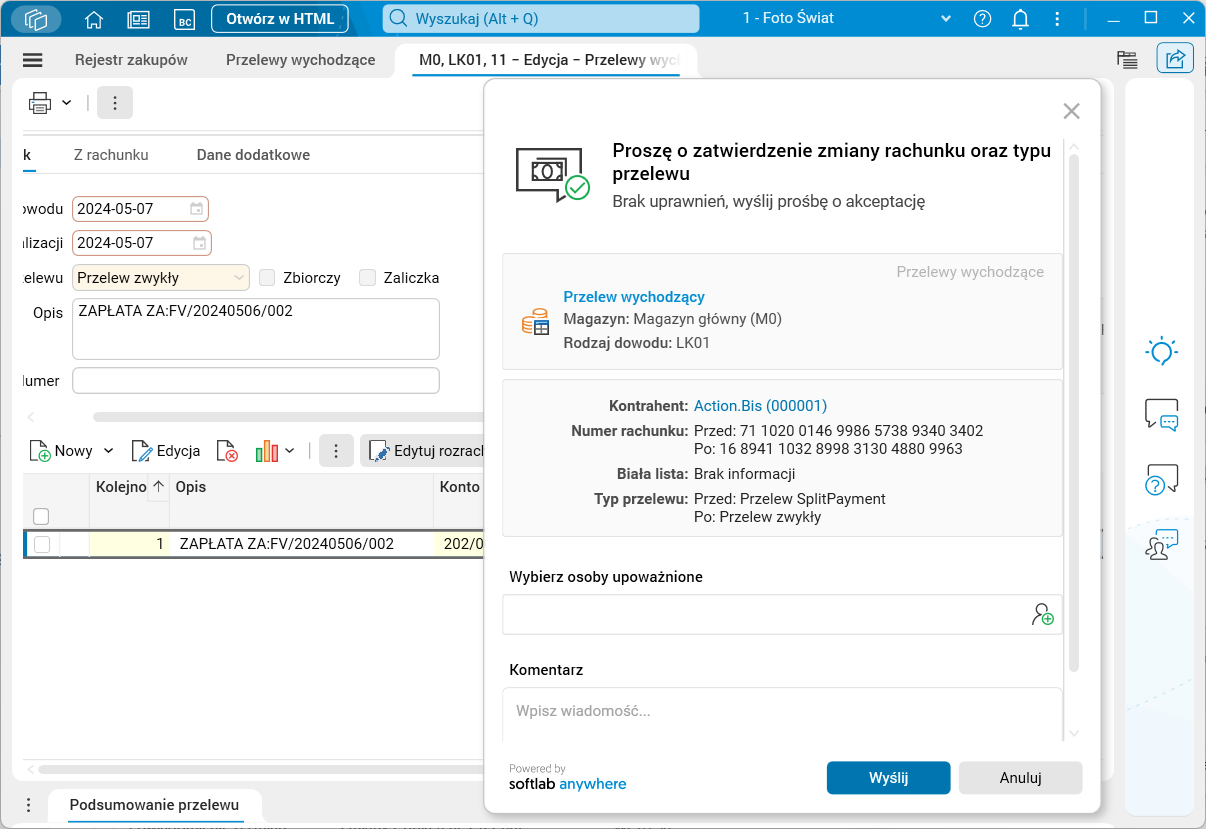Expand the Przelew zwykły transfer type dropdown
Viewport: 1206px width, 829px height.
(238, 278)
